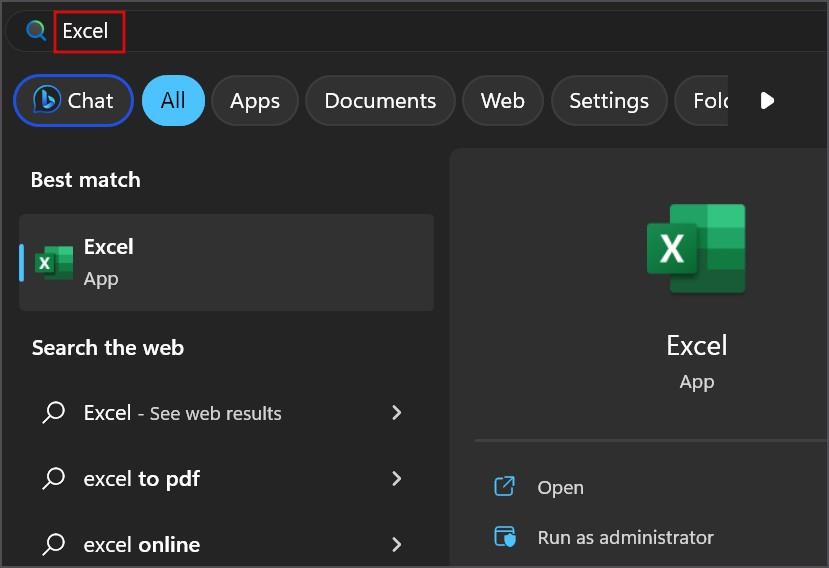Viewport: 829px width, 568px height.
Task: Expand the 'excel online' chevron arrow
Action: (x=397, y=544)
